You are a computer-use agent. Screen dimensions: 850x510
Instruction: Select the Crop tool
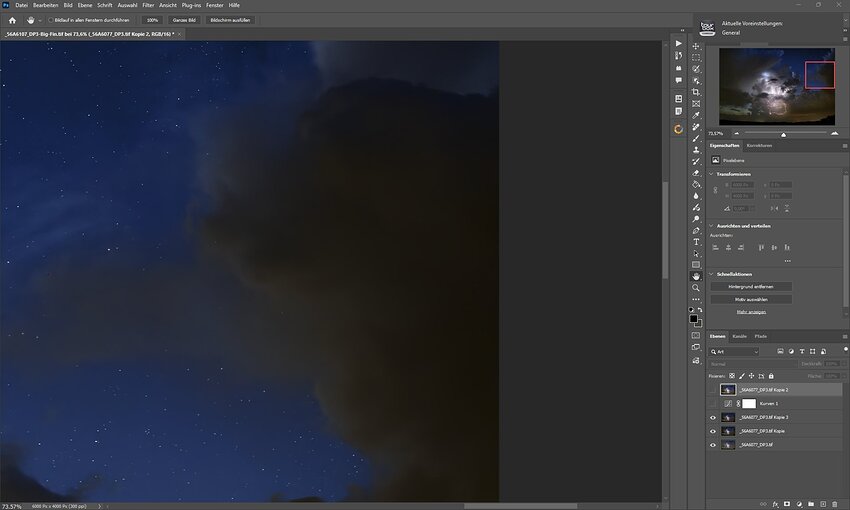tap(696, 92)
